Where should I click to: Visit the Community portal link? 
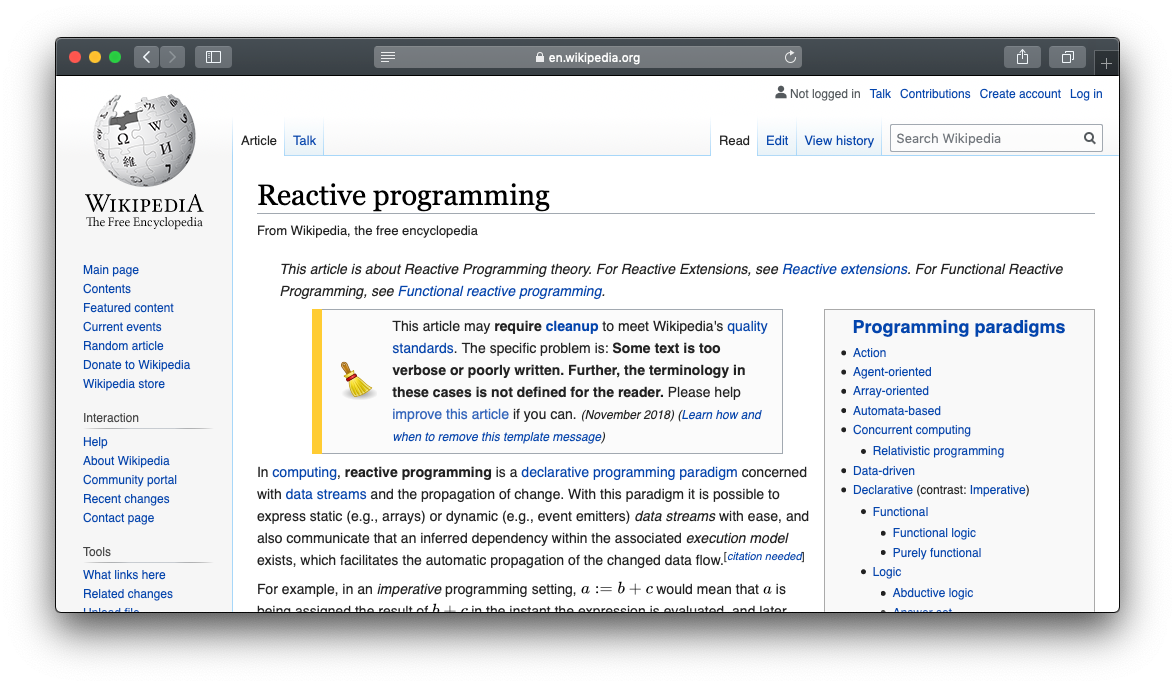[x=130, y=480]
